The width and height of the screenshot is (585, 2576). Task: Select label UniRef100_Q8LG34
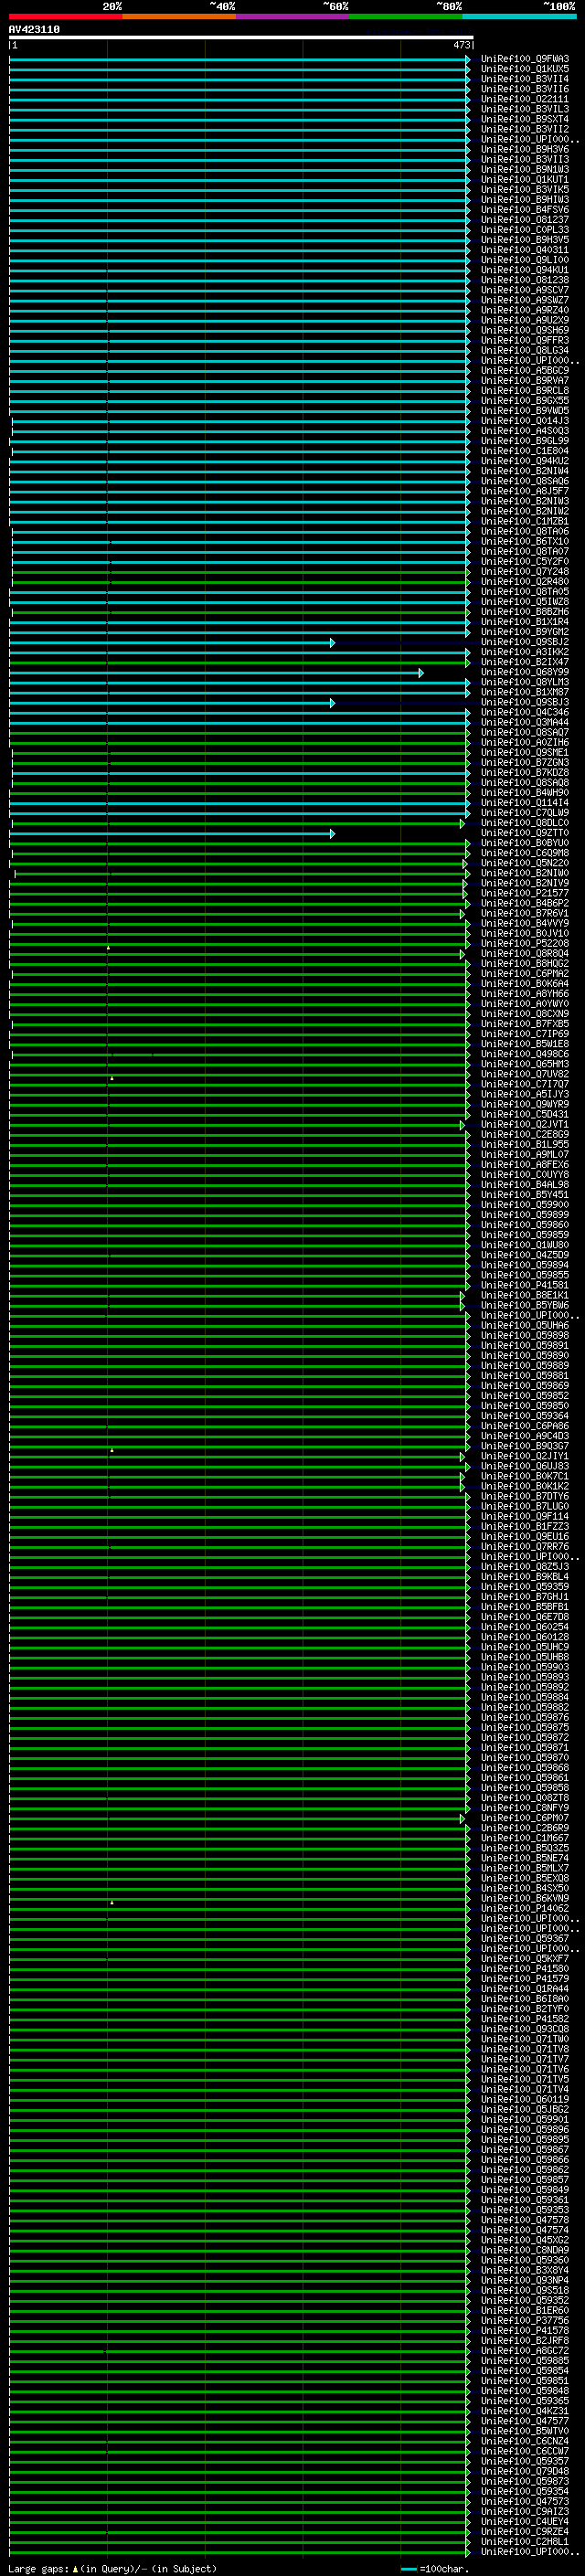click(x=525, y=351)
